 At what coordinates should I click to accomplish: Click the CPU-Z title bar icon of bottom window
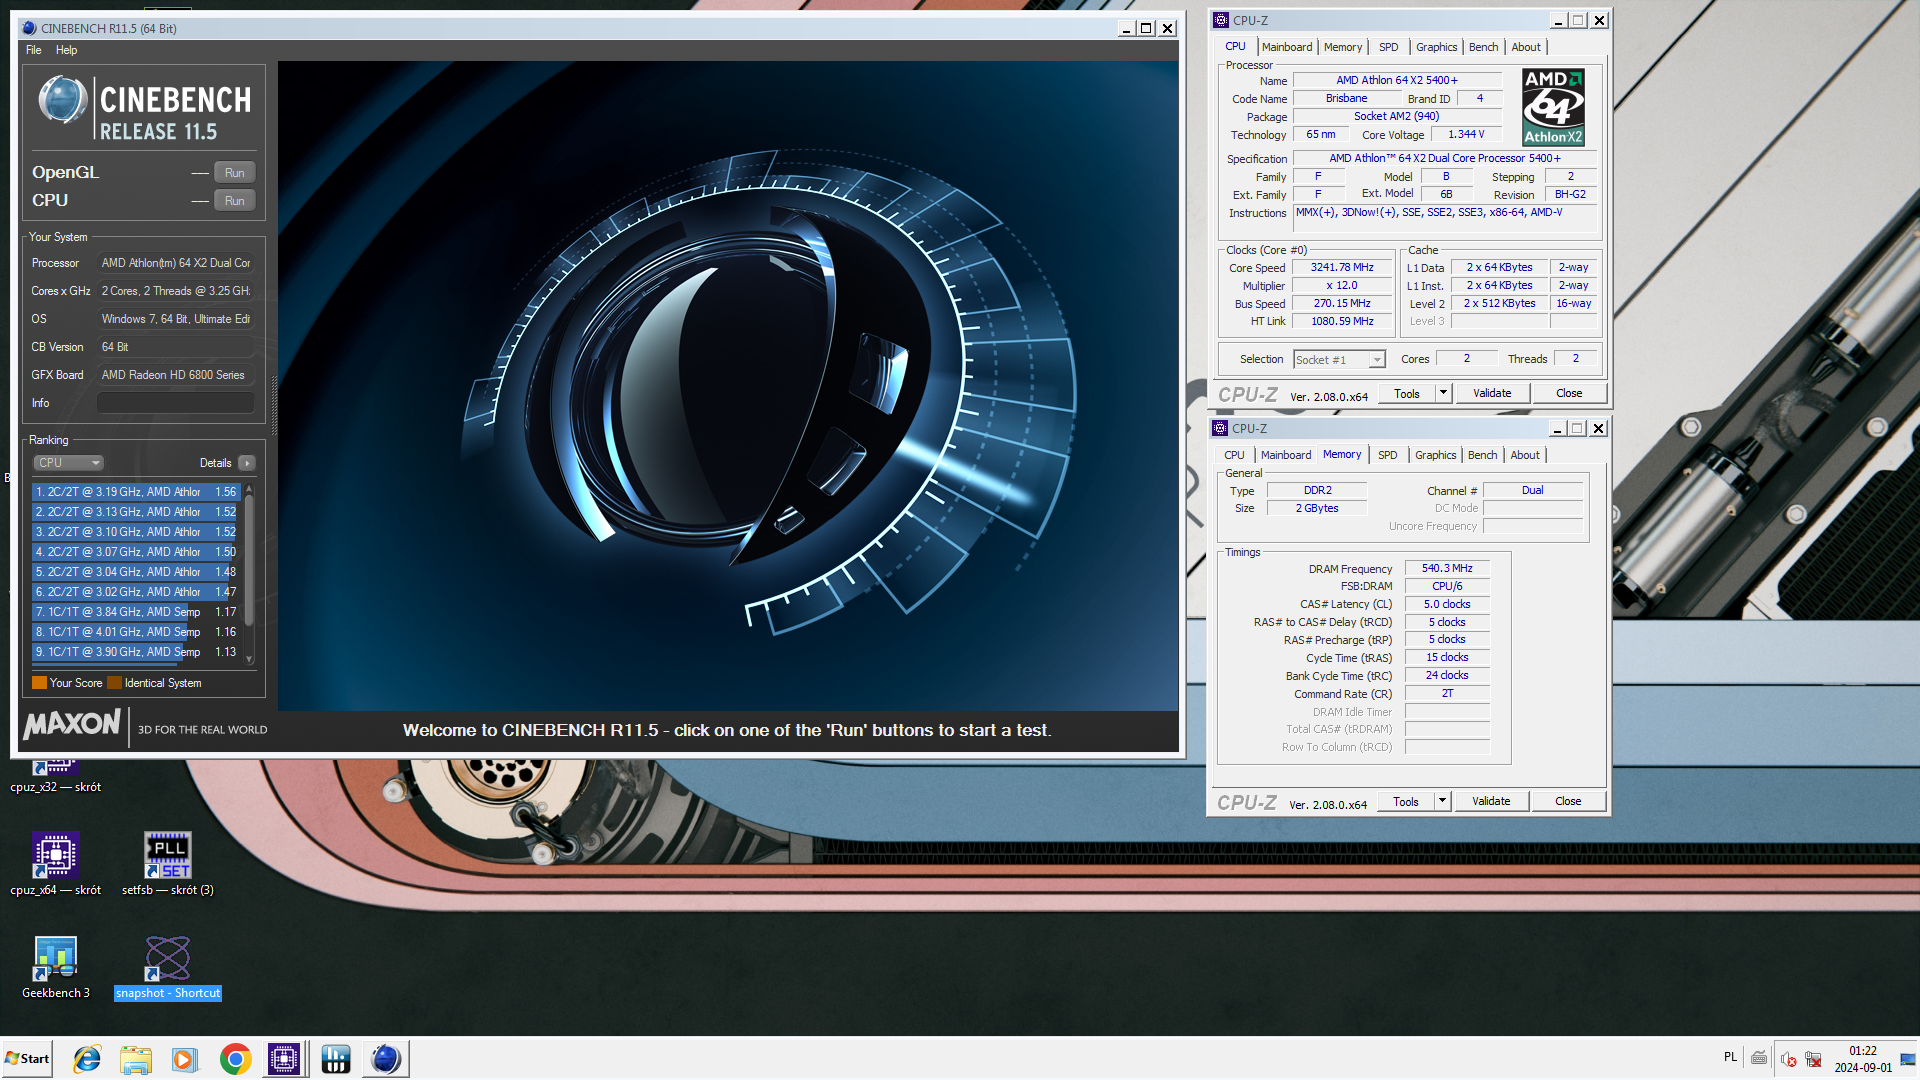[x=1220, y=428]
